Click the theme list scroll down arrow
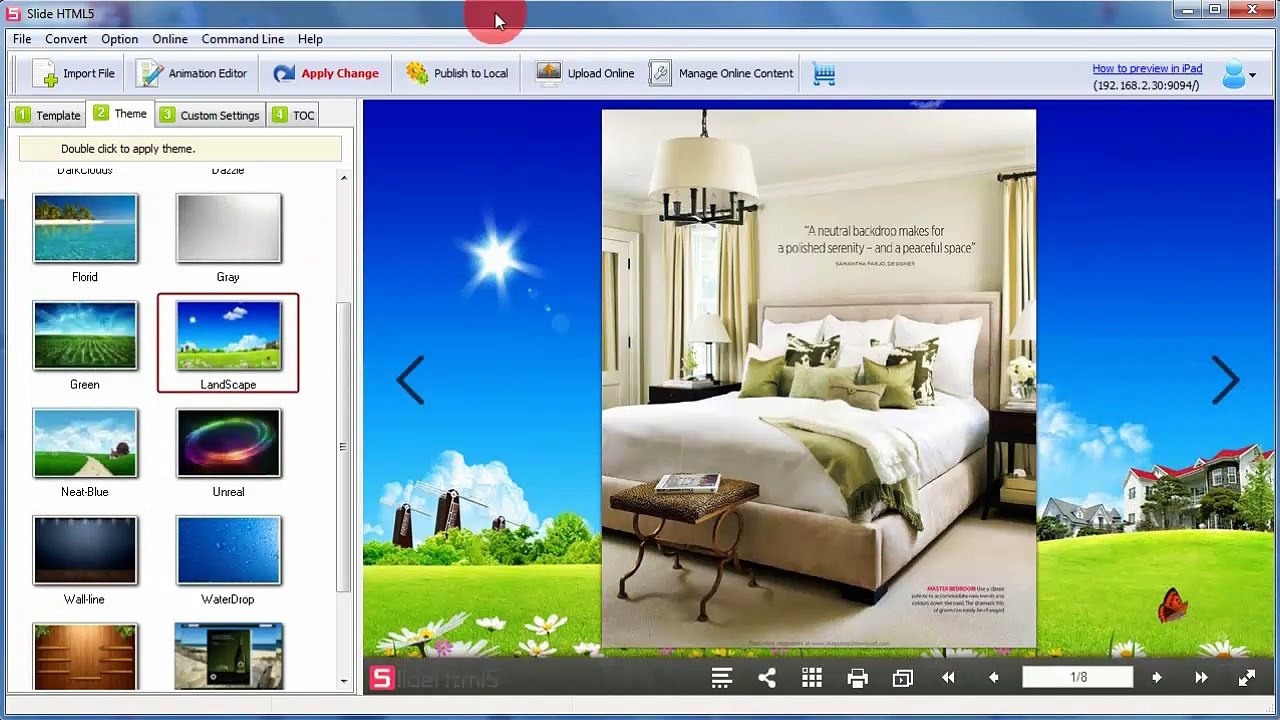1280x720 pixels. pyautogui.click(x=344, y=681)
